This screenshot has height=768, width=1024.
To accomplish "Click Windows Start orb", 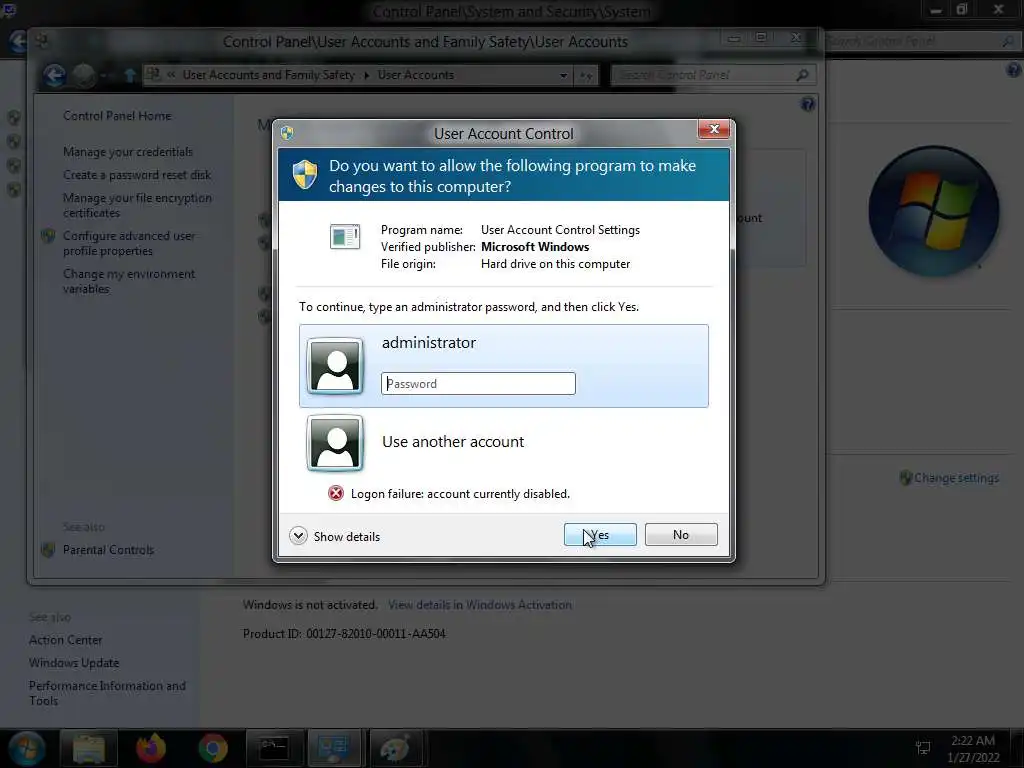I will [27, 748].
